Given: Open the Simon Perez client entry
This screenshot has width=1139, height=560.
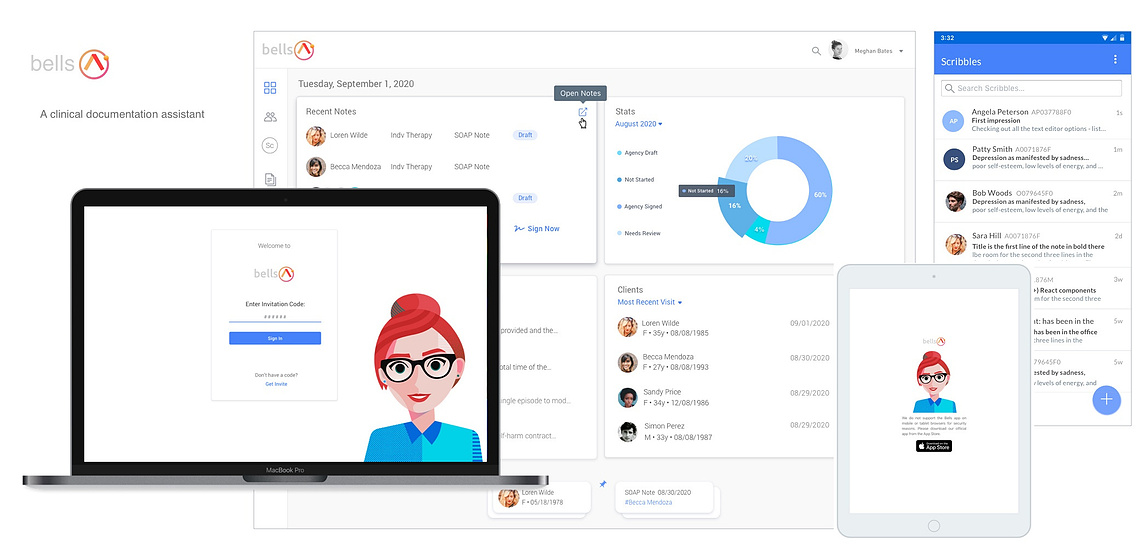Looking at the screenshot, I should coord(723,431).
